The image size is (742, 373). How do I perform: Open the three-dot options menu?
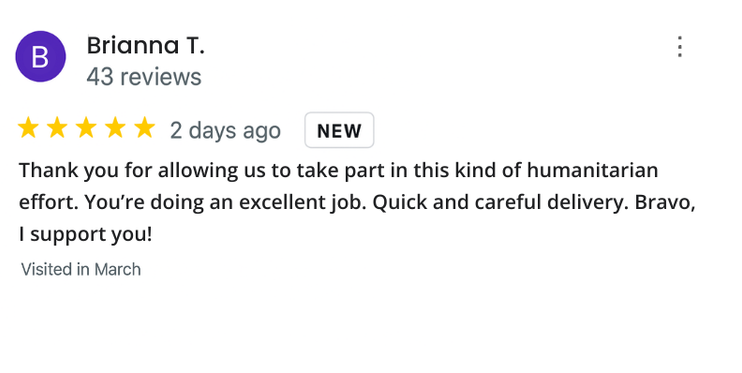point(680,47)
